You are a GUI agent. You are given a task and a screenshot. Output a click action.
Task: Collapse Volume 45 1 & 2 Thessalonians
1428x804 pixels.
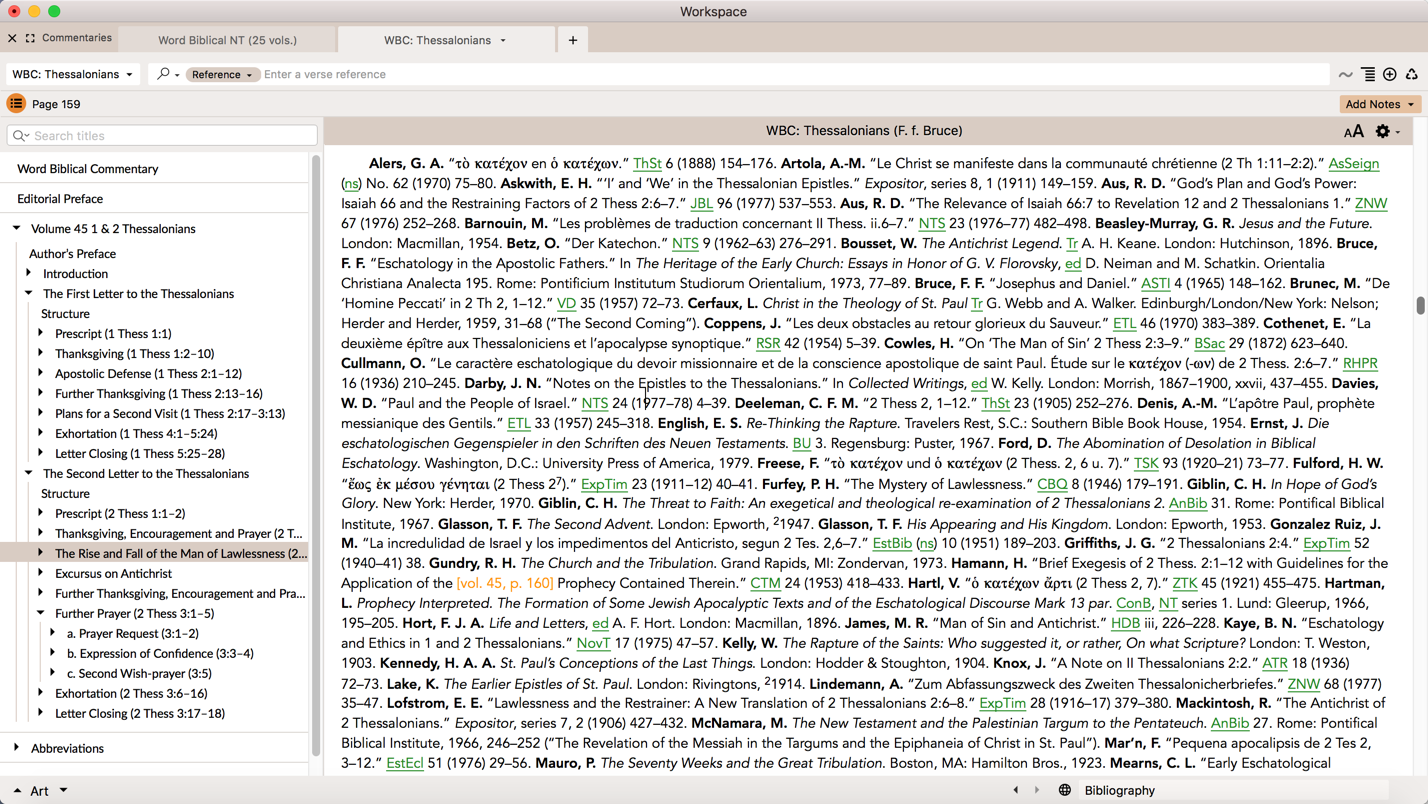click(17, 228)
